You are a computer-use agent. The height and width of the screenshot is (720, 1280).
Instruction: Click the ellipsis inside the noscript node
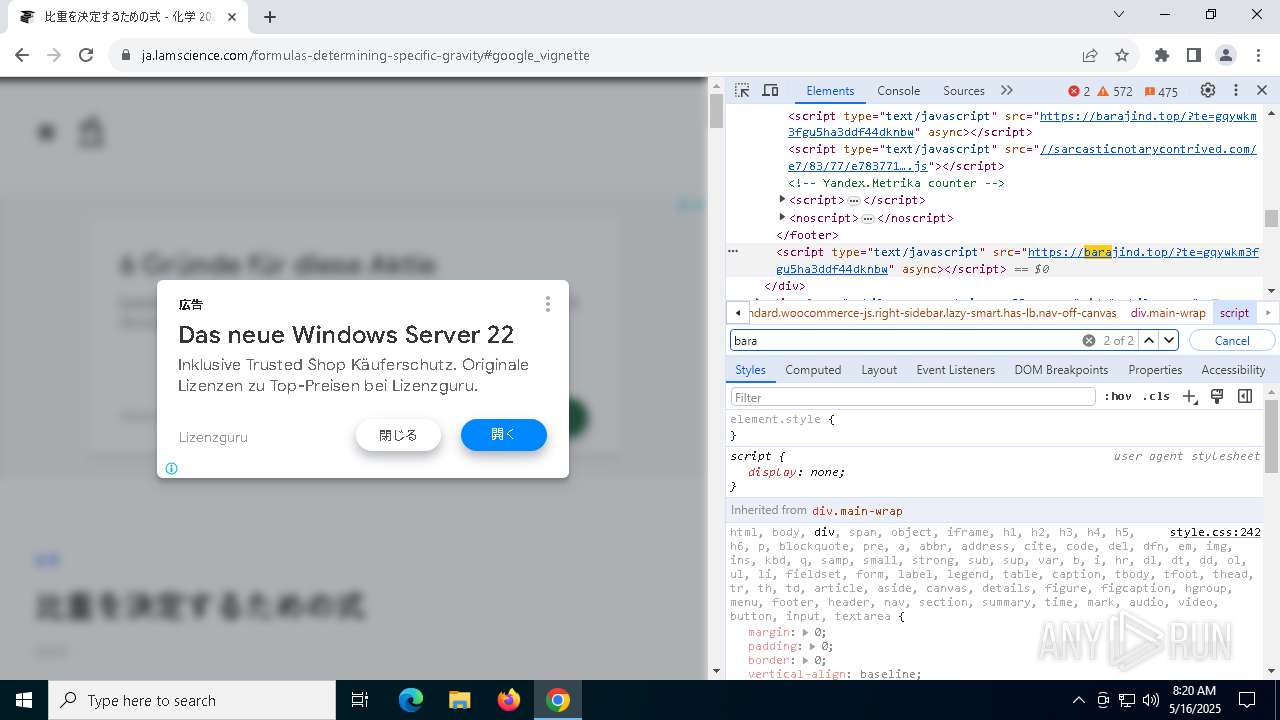pyautogui.click(x=868, y=218)
